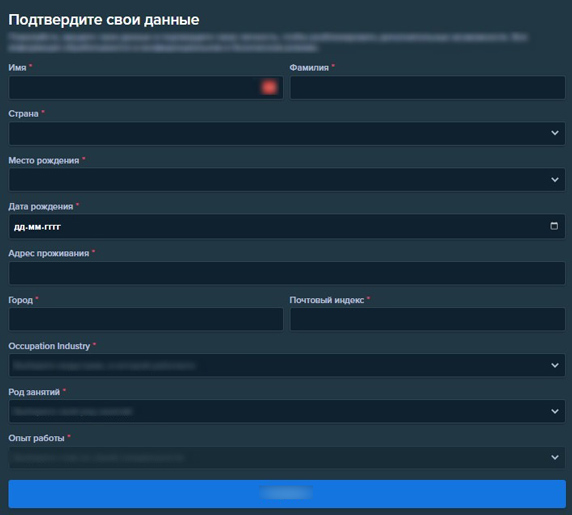This screenshot has height=515, width=572.
Task: Click the blue submit button
Action: click(x=287, y=494)
